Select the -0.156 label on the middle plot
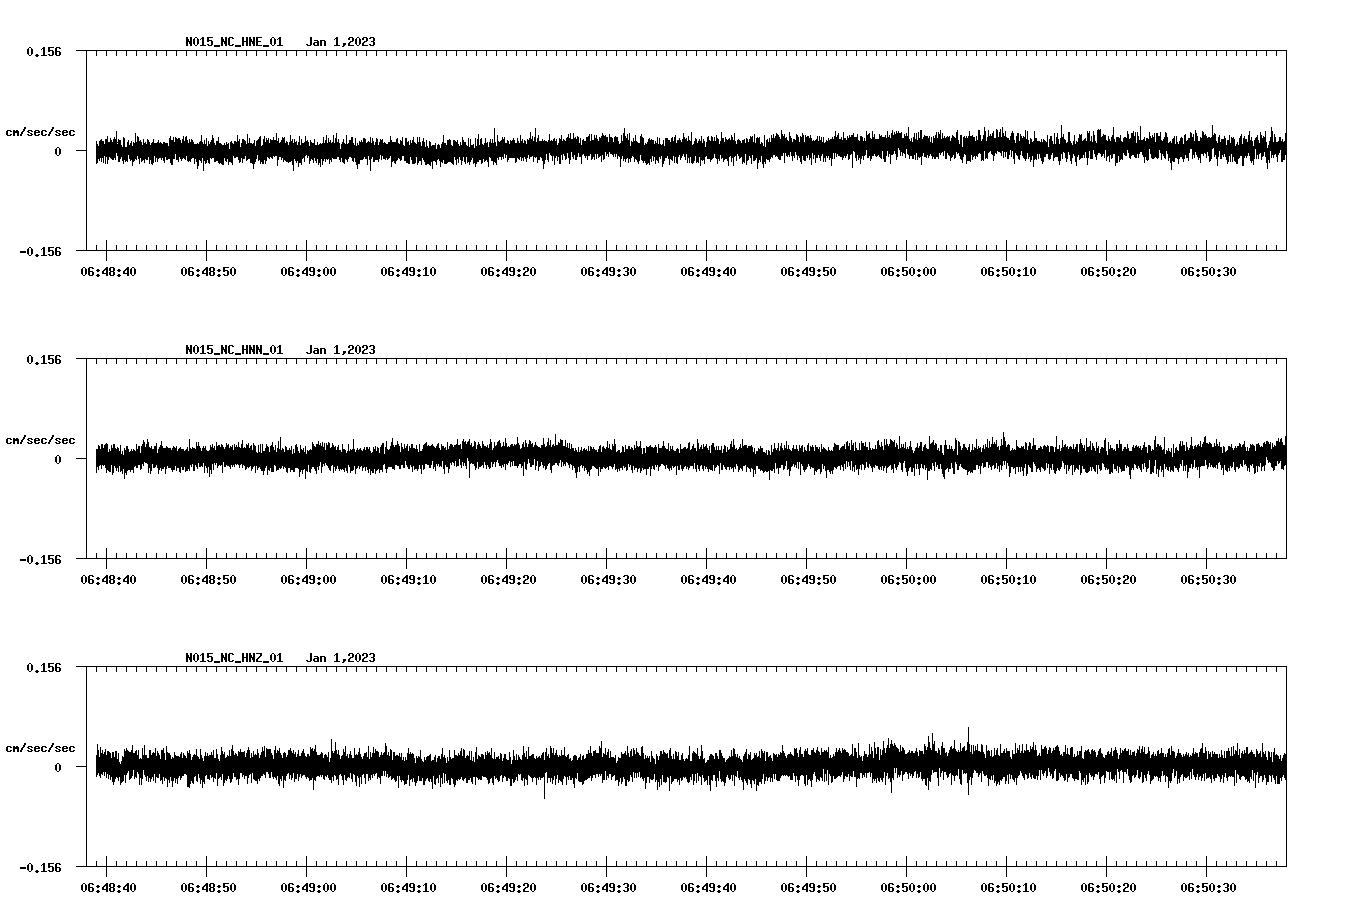 [x=42, y=558]
